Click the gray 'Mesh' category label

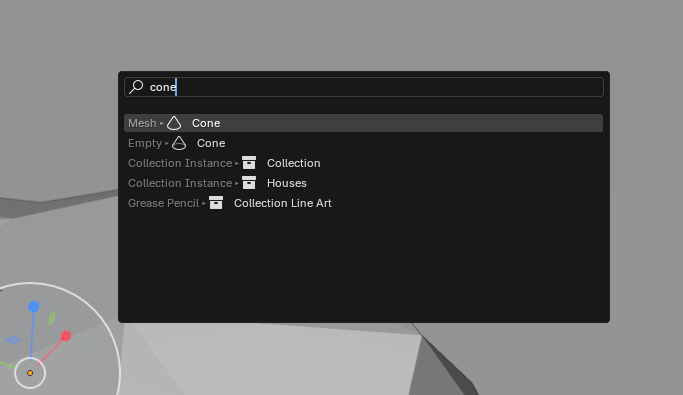coord(142,123)
